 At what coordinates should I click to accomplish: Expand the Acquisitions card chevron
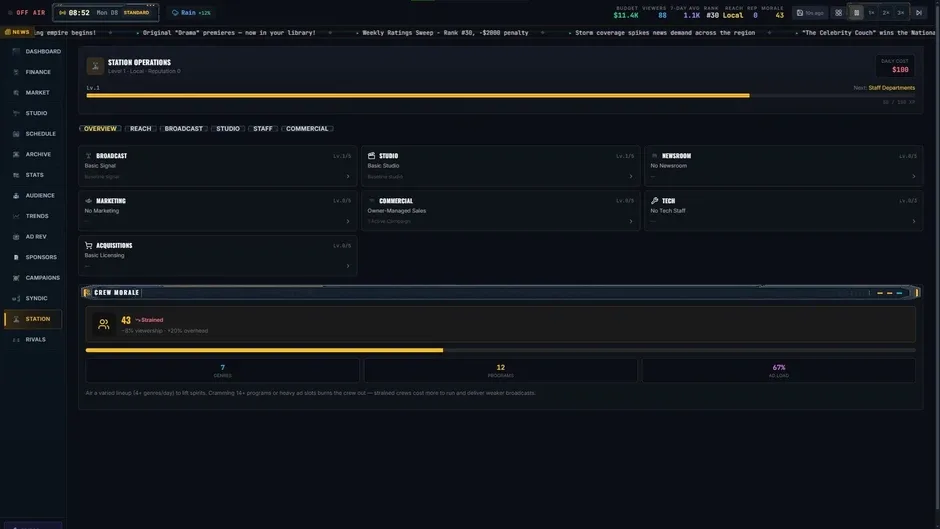click(348, 266)
